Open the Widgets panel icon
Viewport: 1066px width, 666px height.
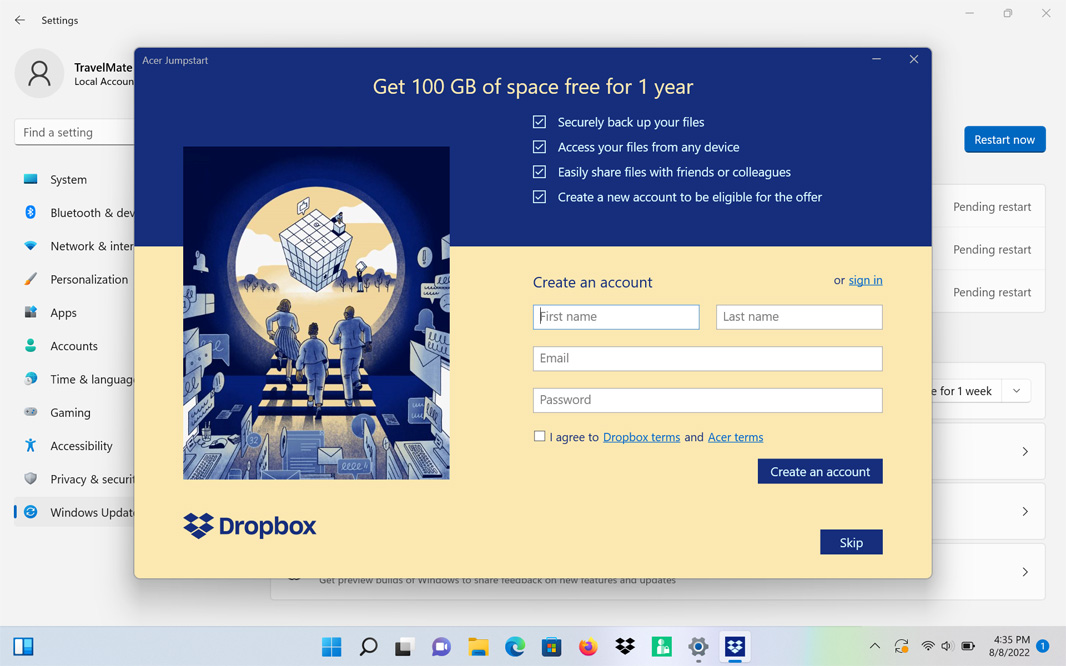(x=23, y=646)
